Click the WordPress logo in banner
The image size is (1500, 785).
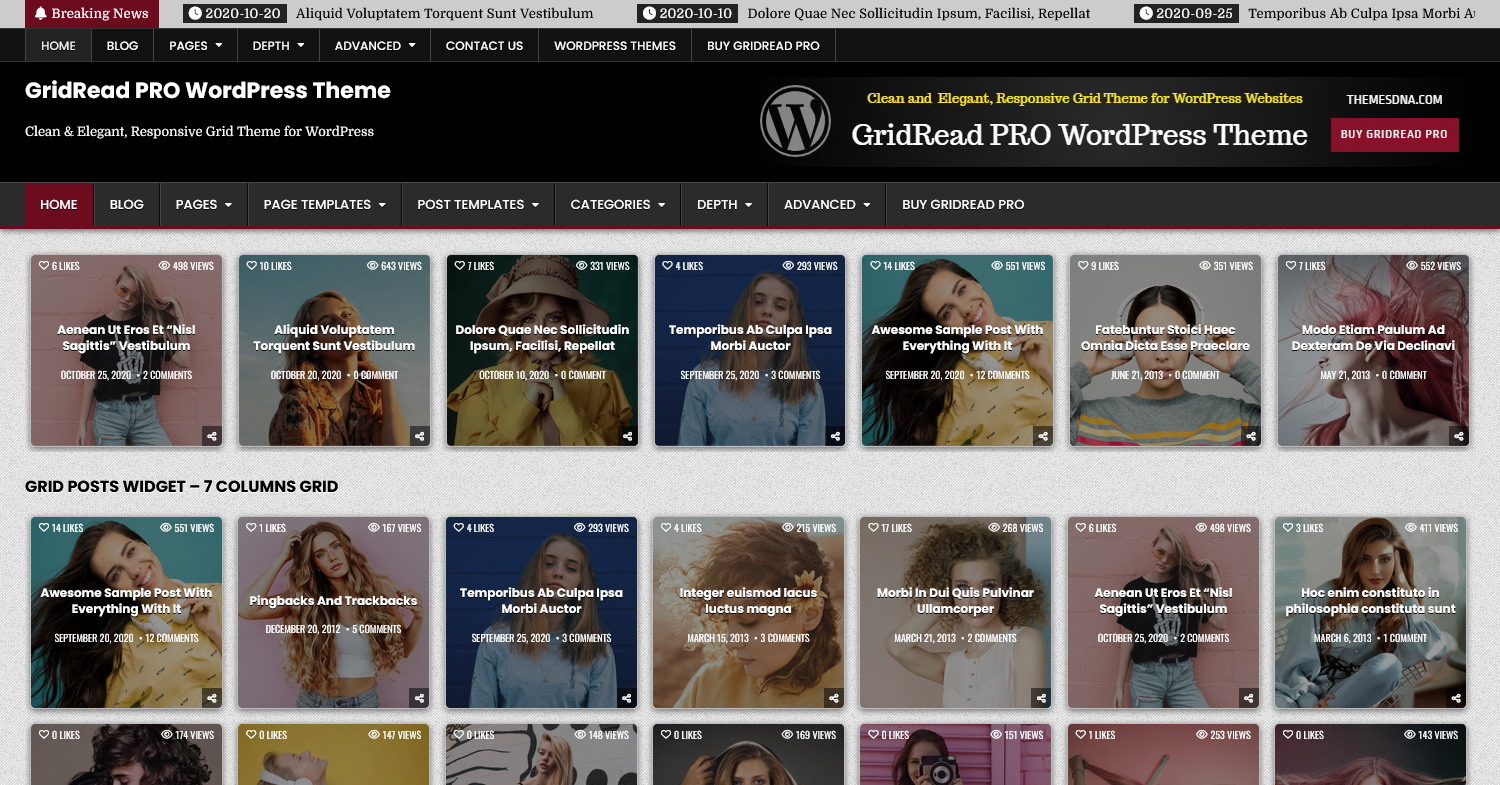pyautogui.click(x=795, y=121)
